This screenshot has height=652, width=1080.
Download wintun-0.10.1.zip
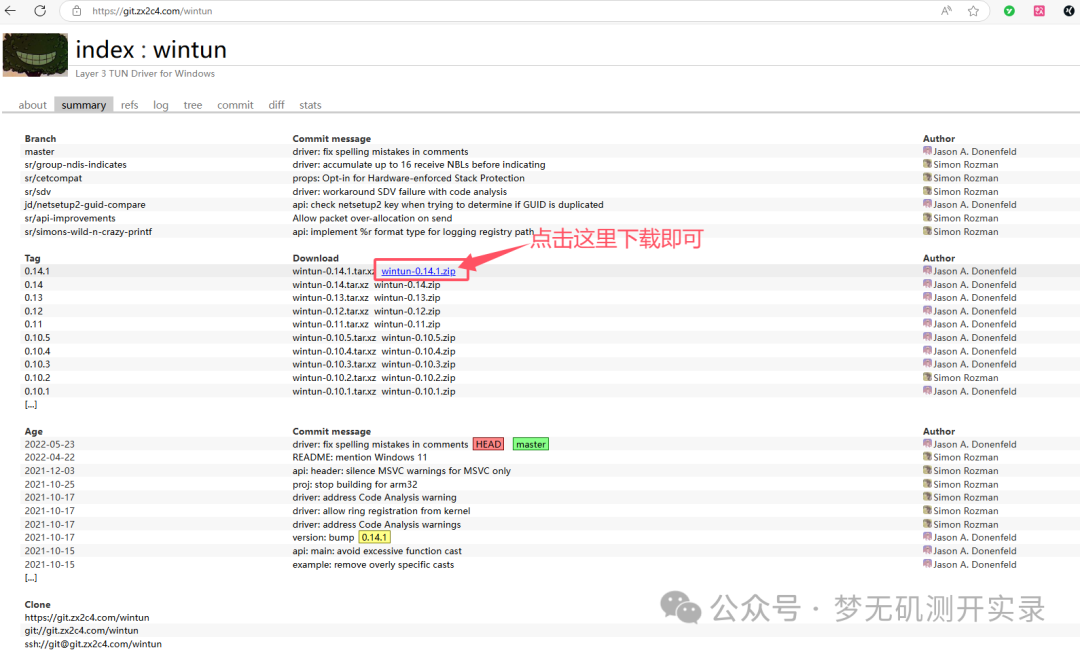[418, 391]
